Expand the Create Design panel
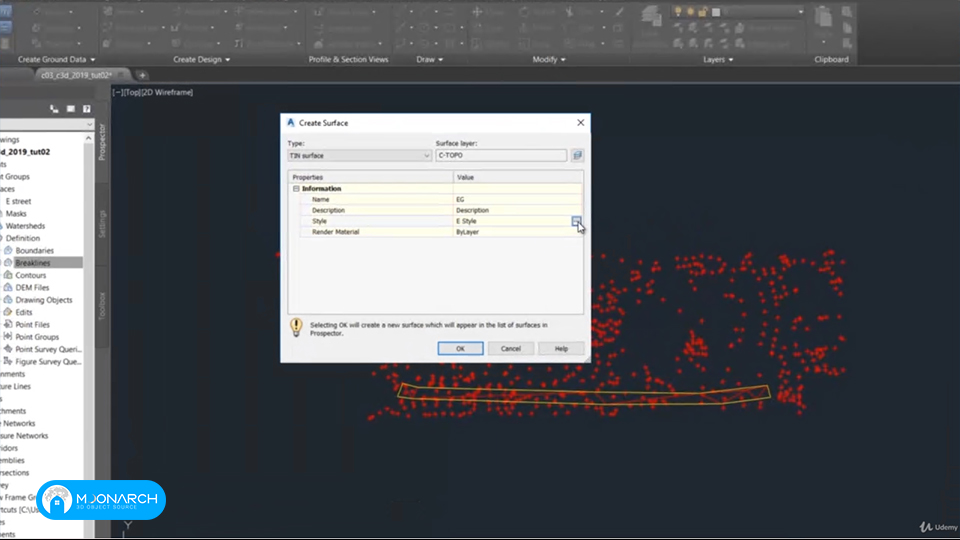 (201, 59)
